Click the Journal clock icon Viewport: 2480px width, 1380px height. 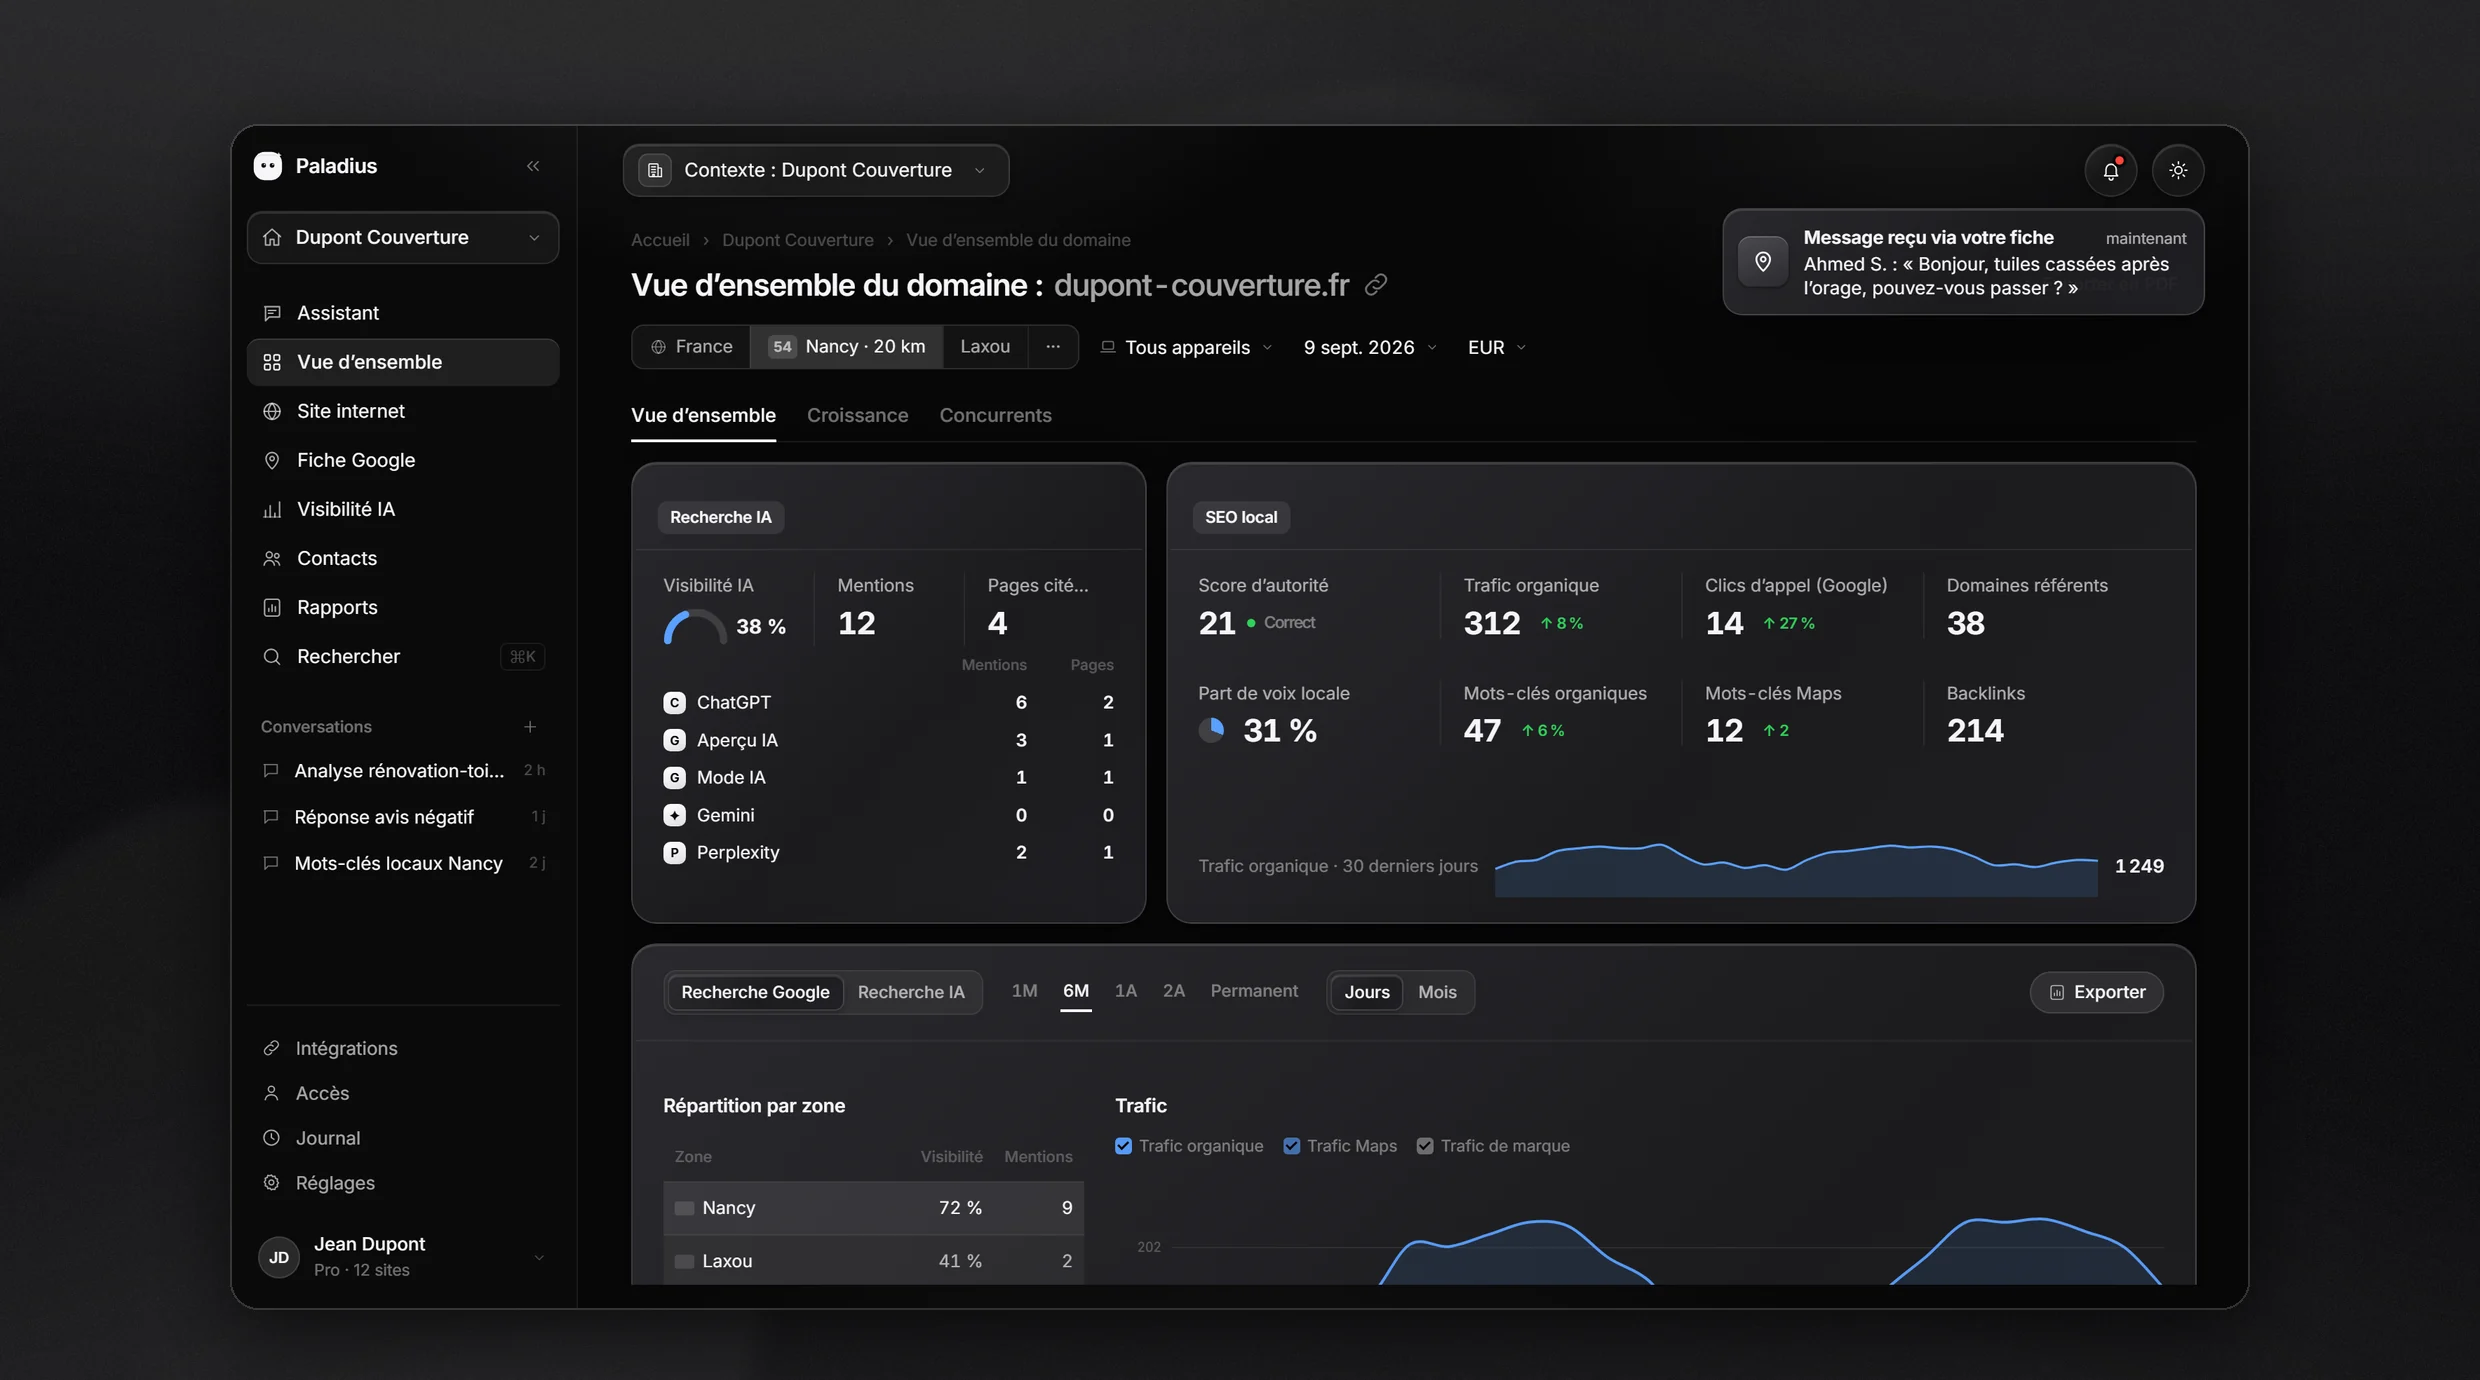click(x=271, y=1138)
